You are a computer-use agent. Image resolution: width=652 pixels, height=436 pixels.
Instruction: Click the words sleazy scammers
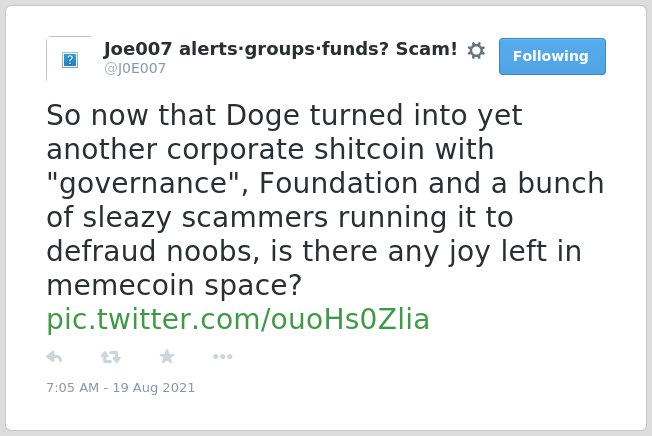[205, 218]
